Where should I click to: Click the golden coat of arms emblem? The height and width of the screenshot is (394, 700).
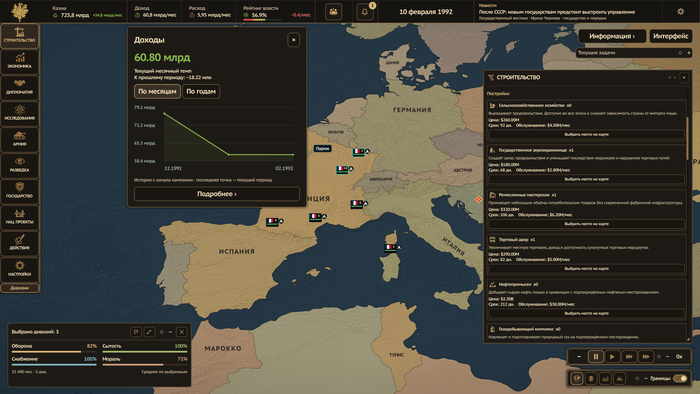[x=20, y=11]
